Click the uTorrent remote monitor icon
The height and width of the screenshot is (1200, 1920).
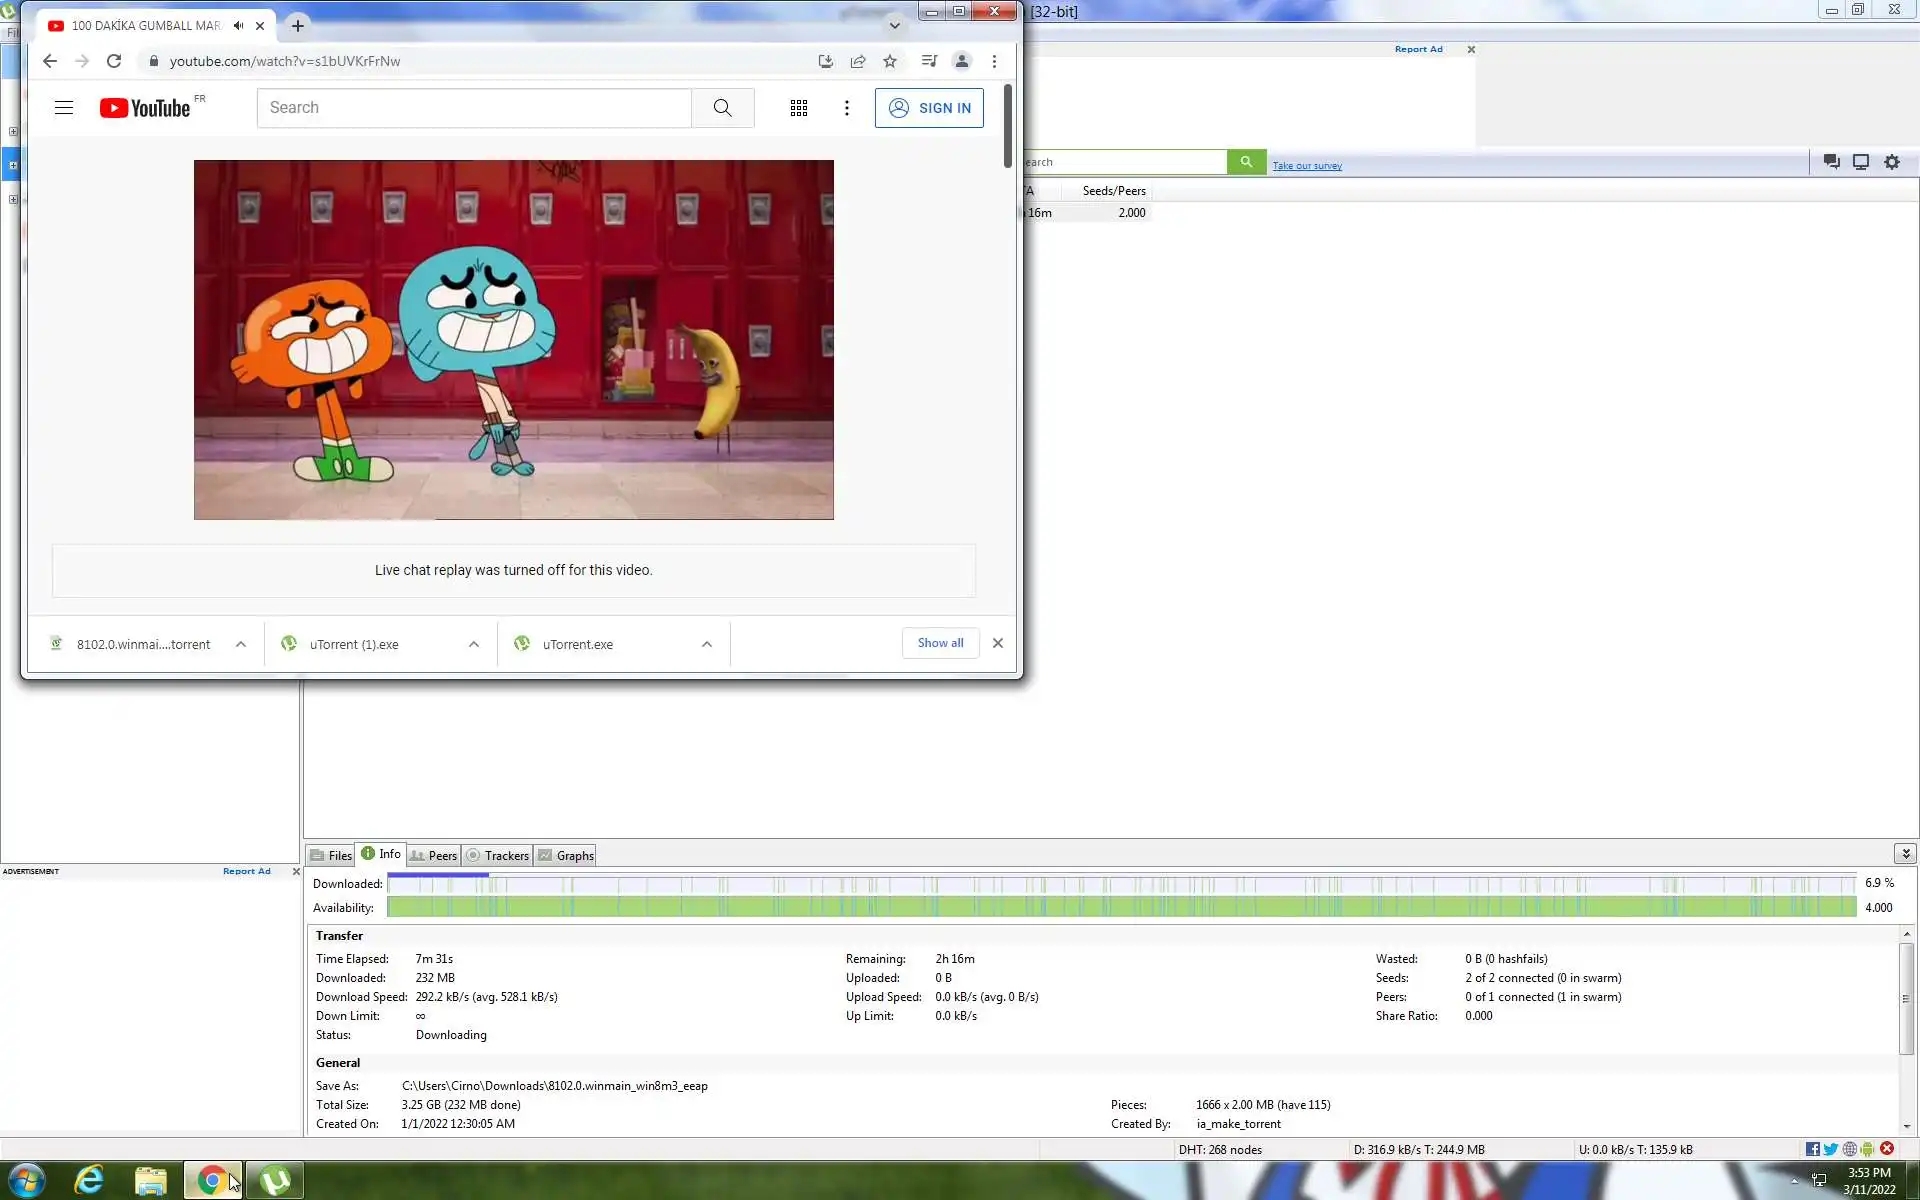pyautogui.click(x=1860, y=162)
